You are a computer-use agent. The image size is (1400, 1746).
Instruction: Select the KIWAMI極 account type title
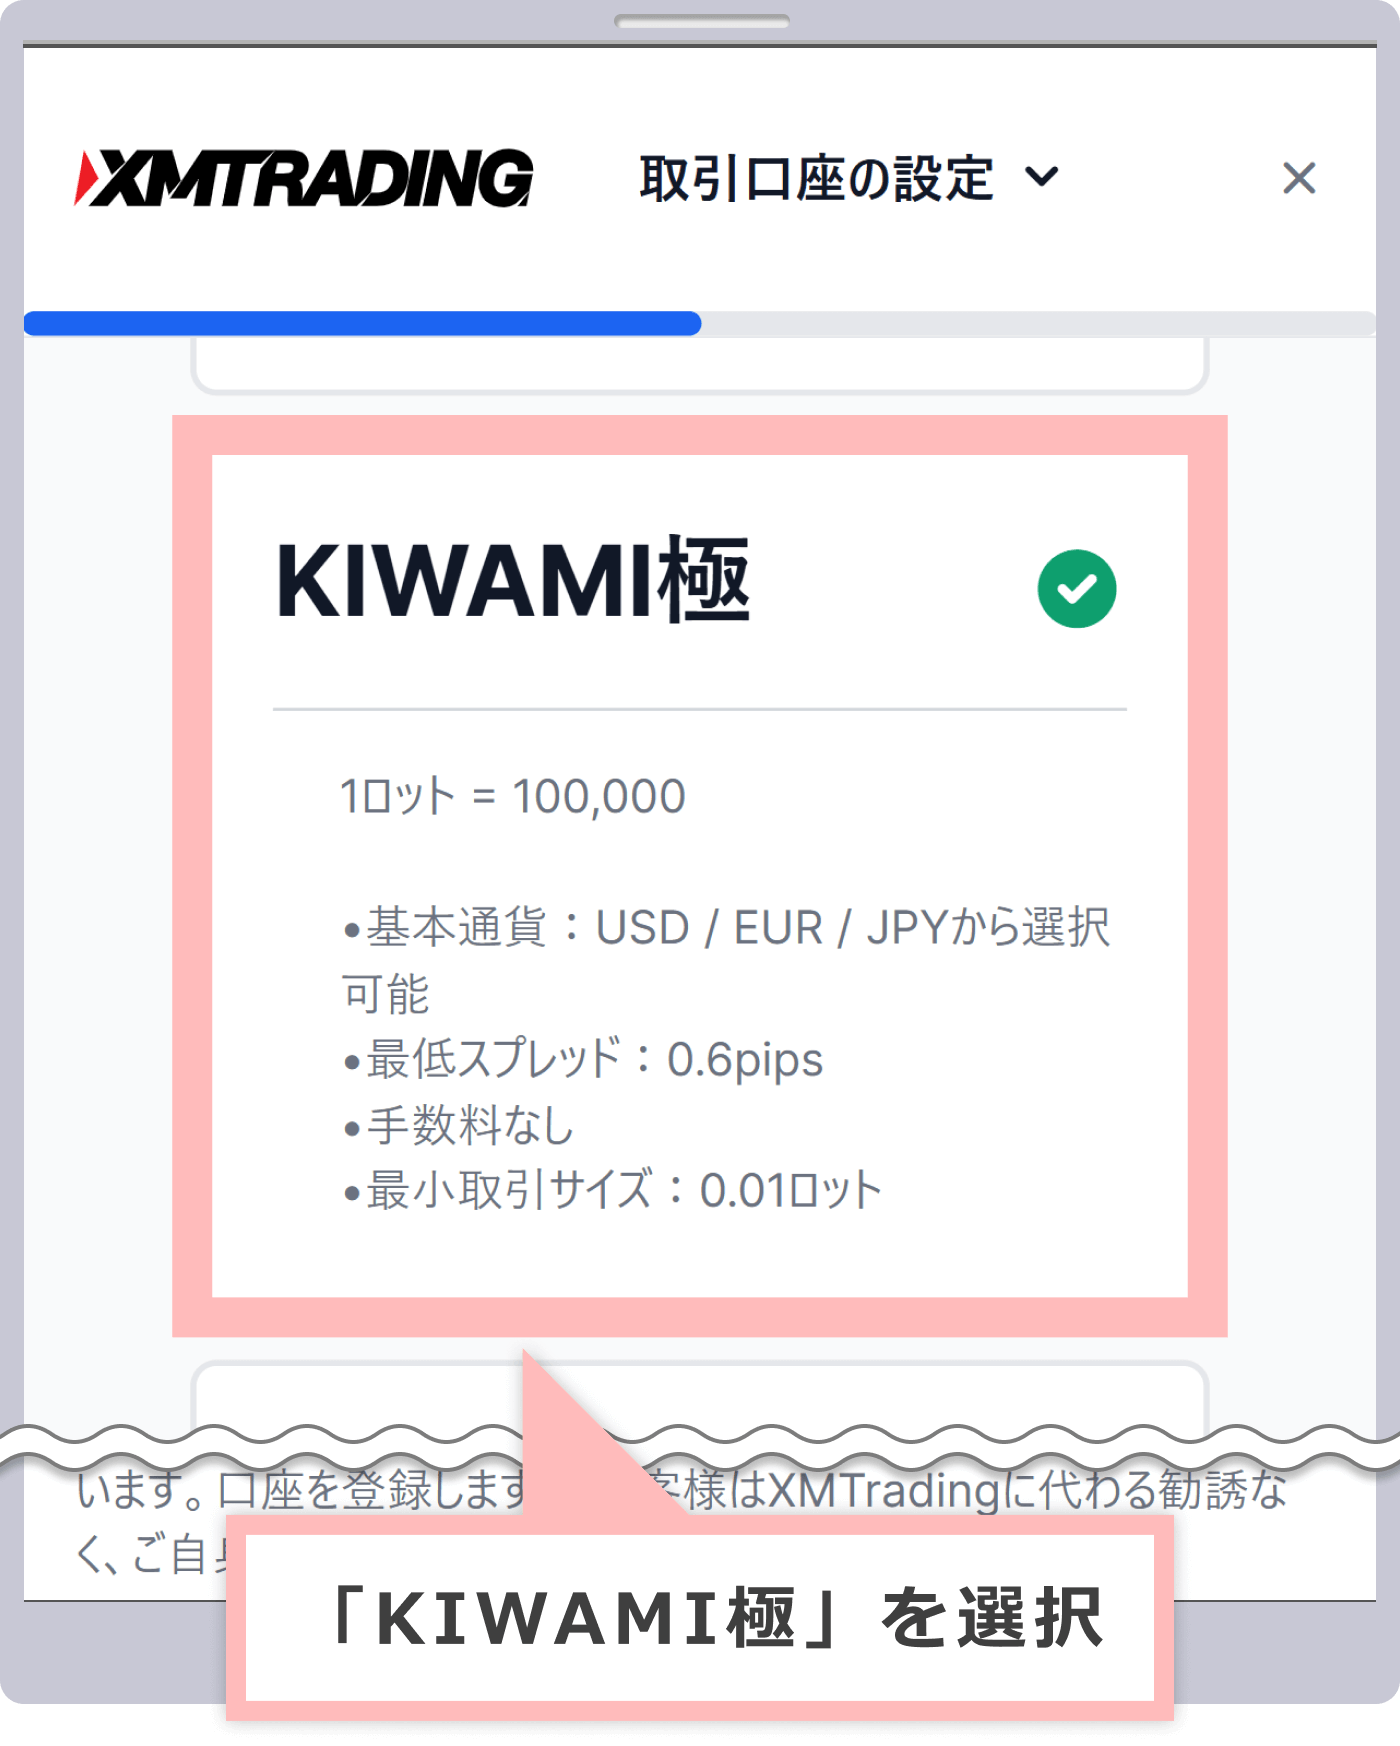[513, 580]
